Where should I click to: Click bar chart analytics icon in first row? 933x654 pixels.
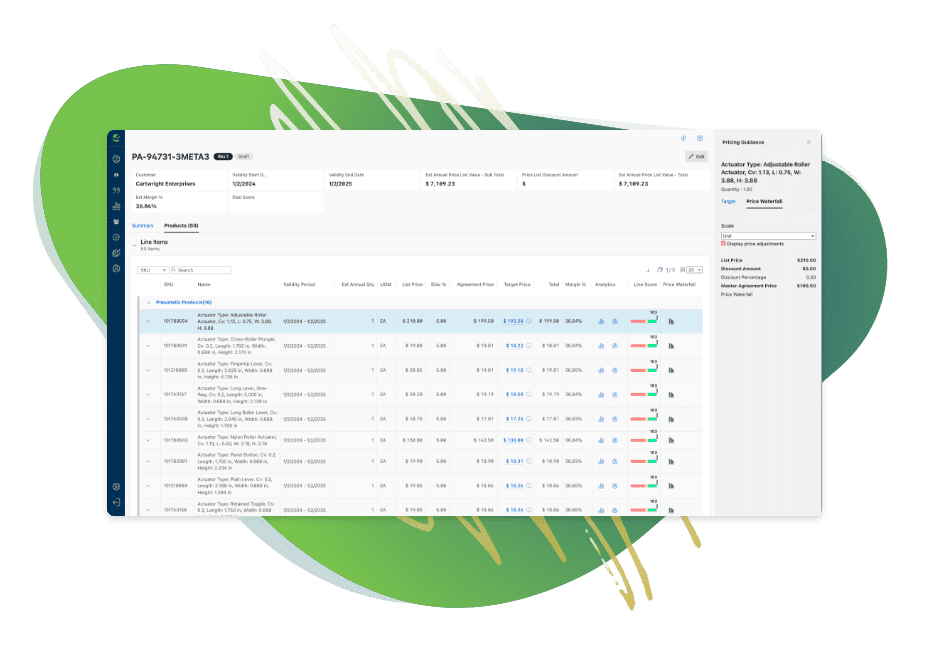(601, 321)
